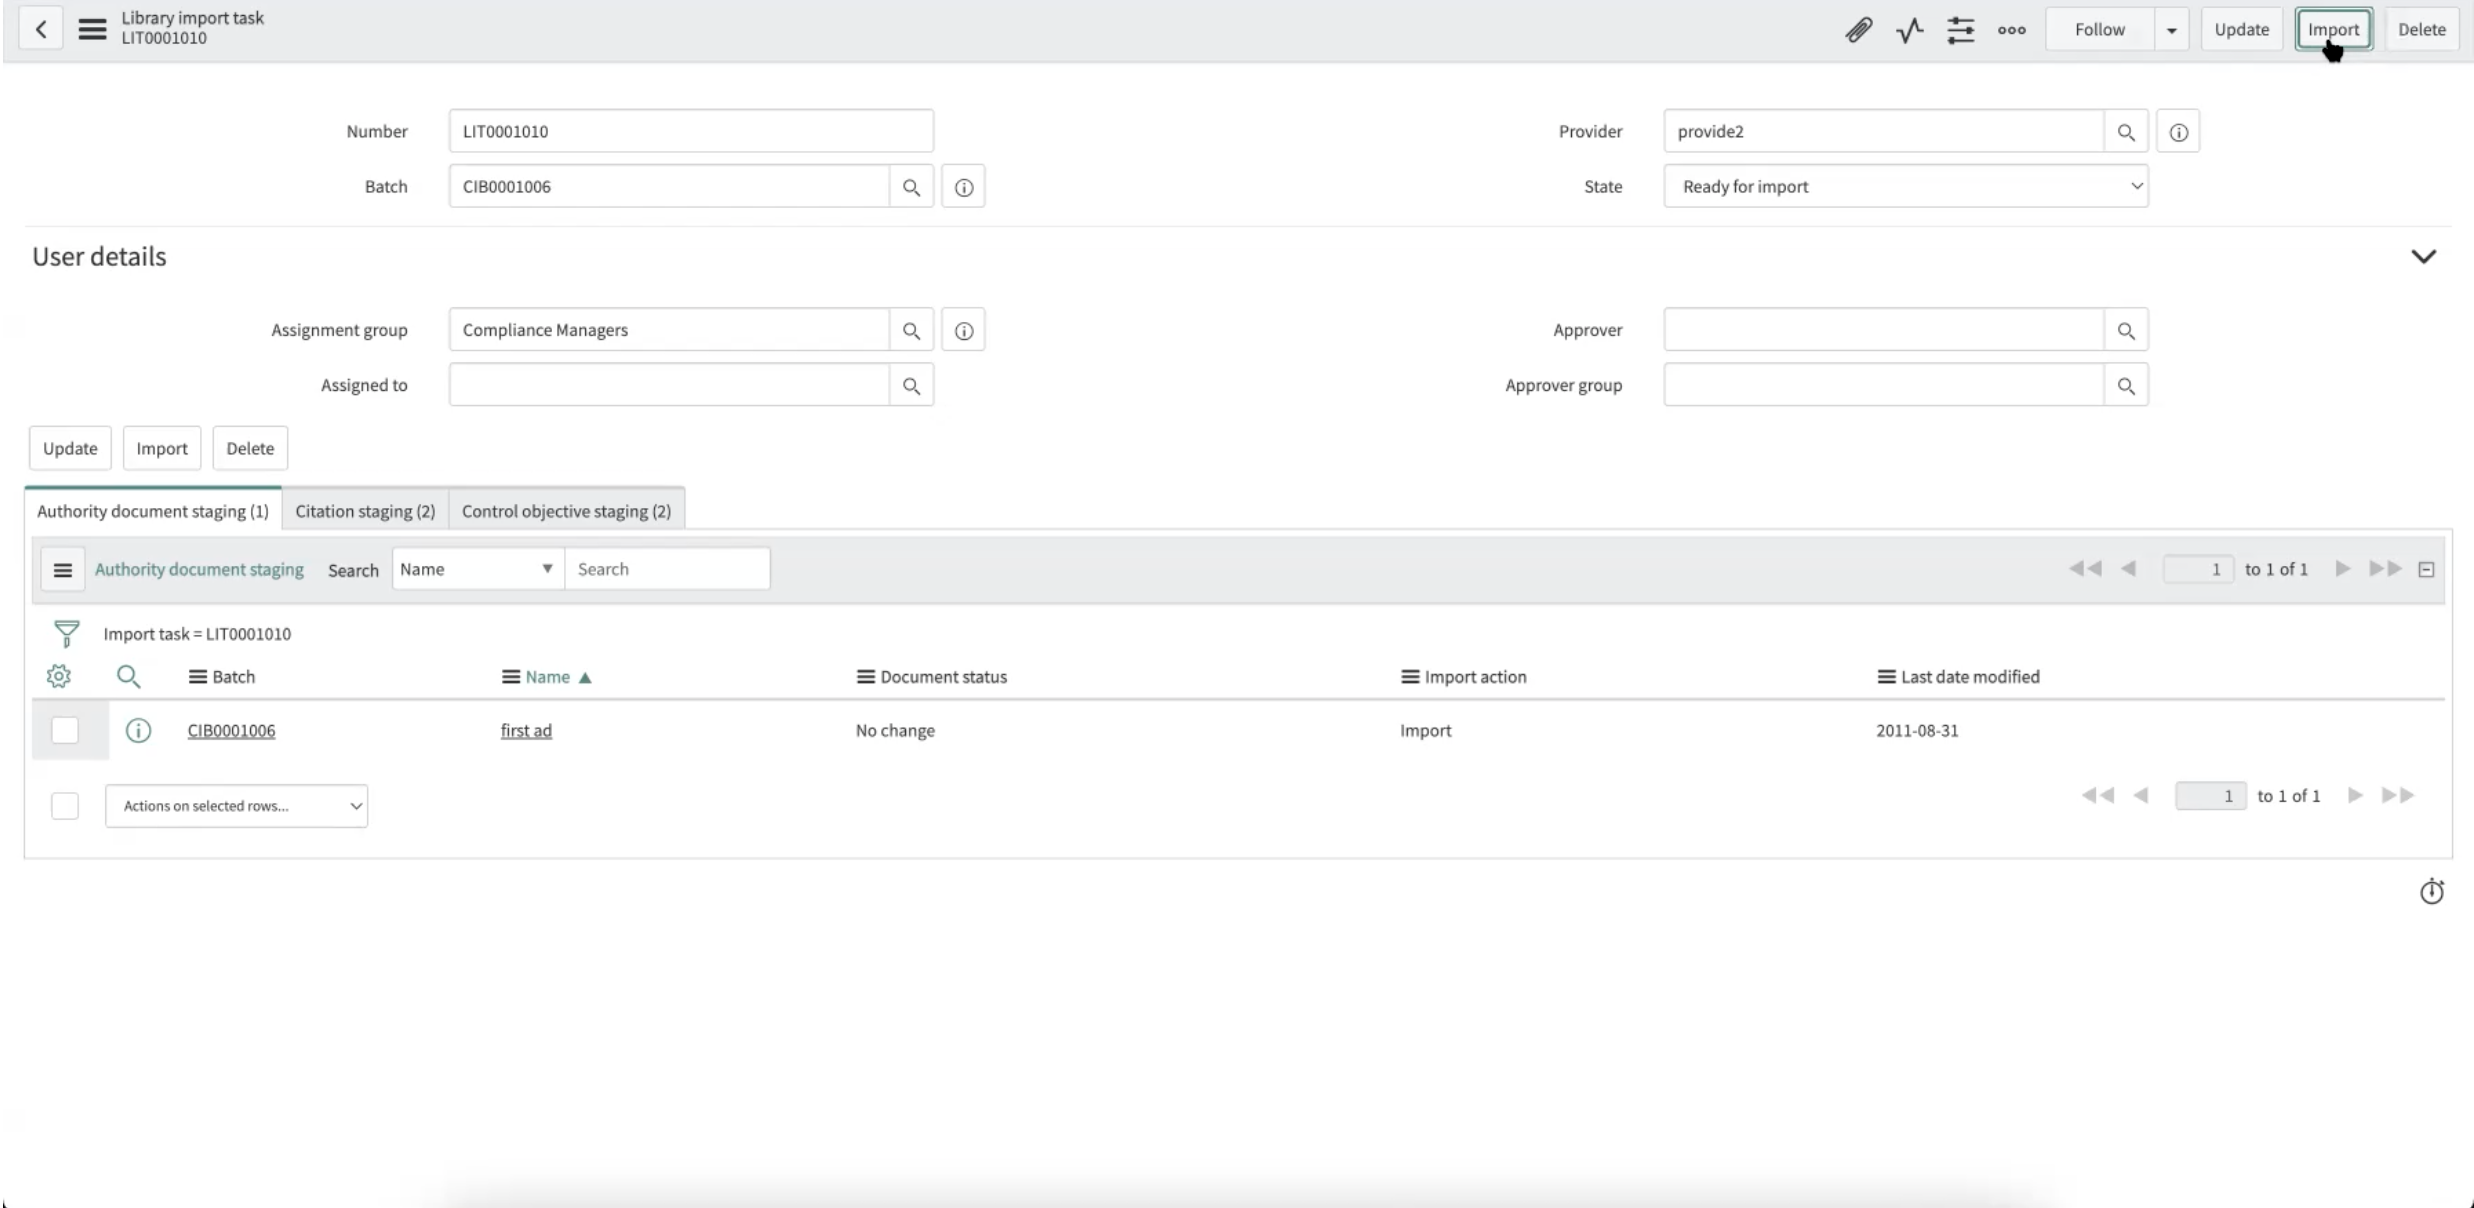This screenshot has height=1208, width=2474.
Task: Collapse the related list using minus icon
Action: (2425, 570)
